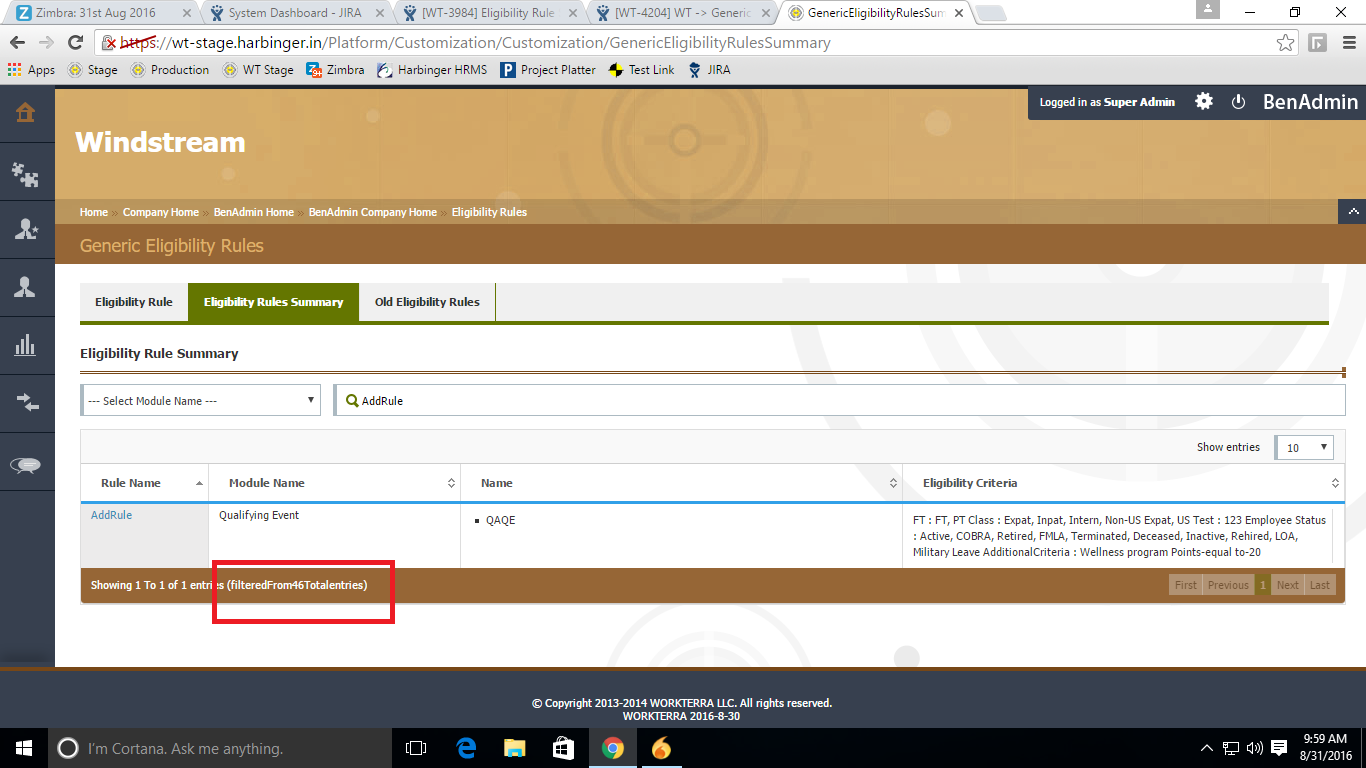Expand the Select Module Name dropdown

(x=201, y=400)
